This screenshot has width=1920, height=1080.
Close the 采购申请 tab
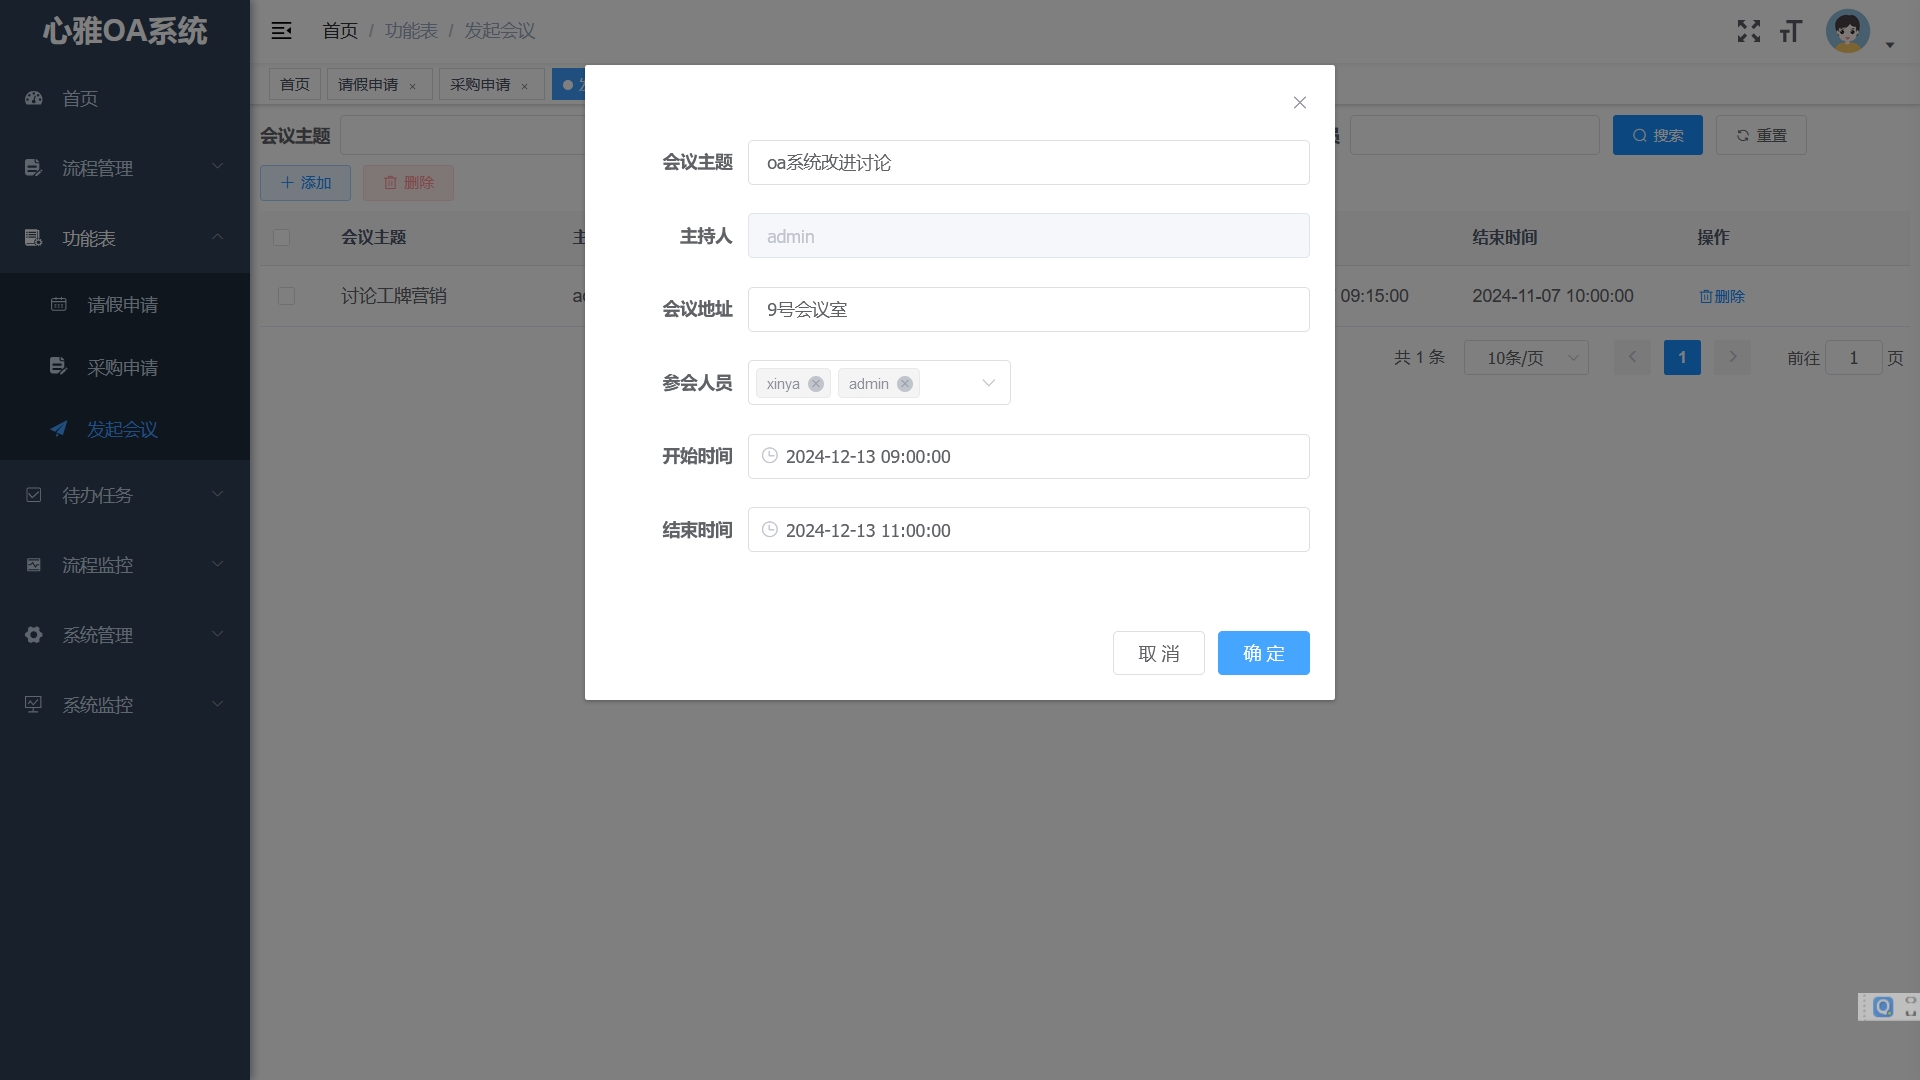[x=524, y=86]
